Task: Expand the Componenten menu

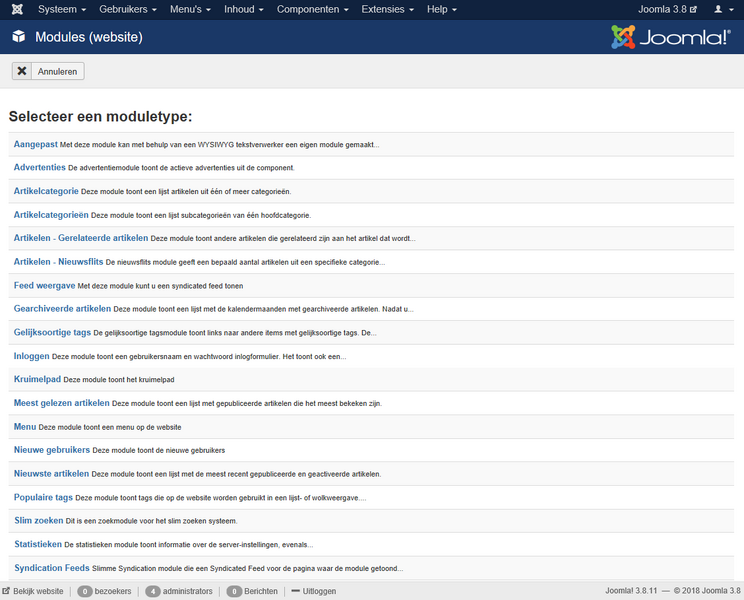Action: (313, 9)
